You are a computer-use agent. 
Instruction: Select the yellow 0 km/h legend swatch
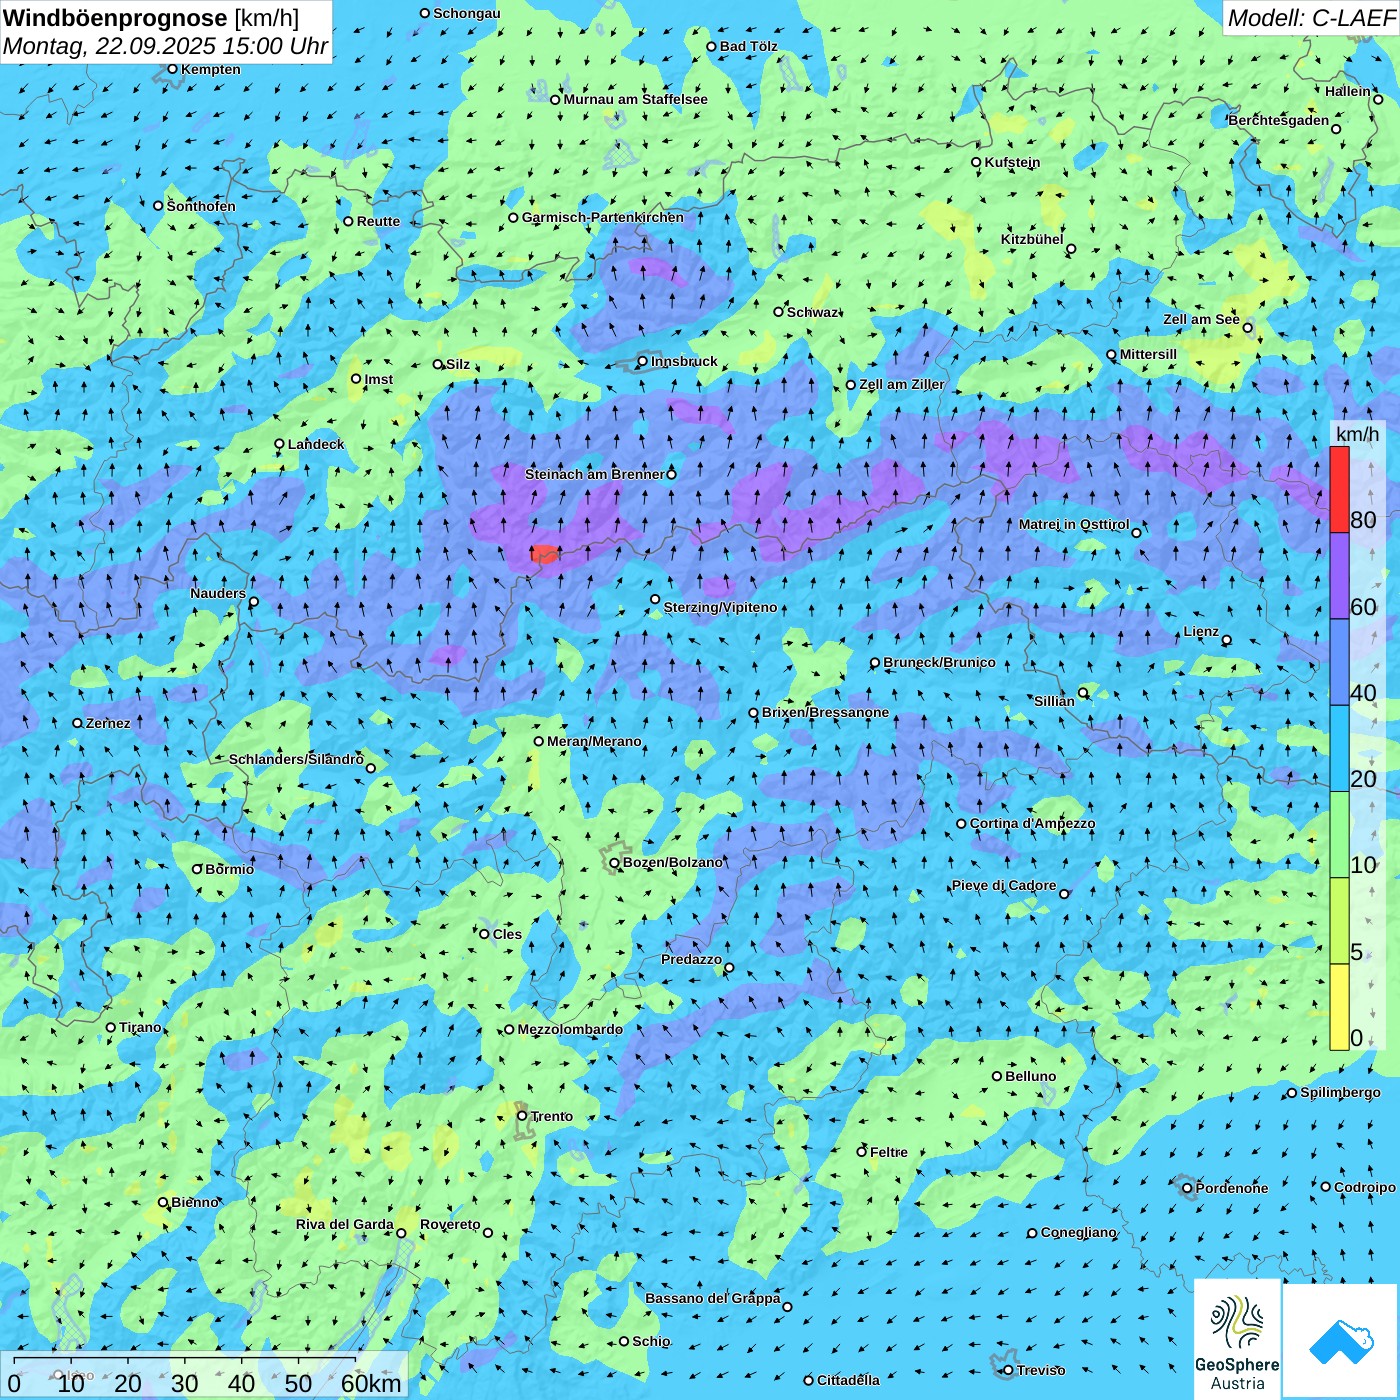coord(1339,1007)
